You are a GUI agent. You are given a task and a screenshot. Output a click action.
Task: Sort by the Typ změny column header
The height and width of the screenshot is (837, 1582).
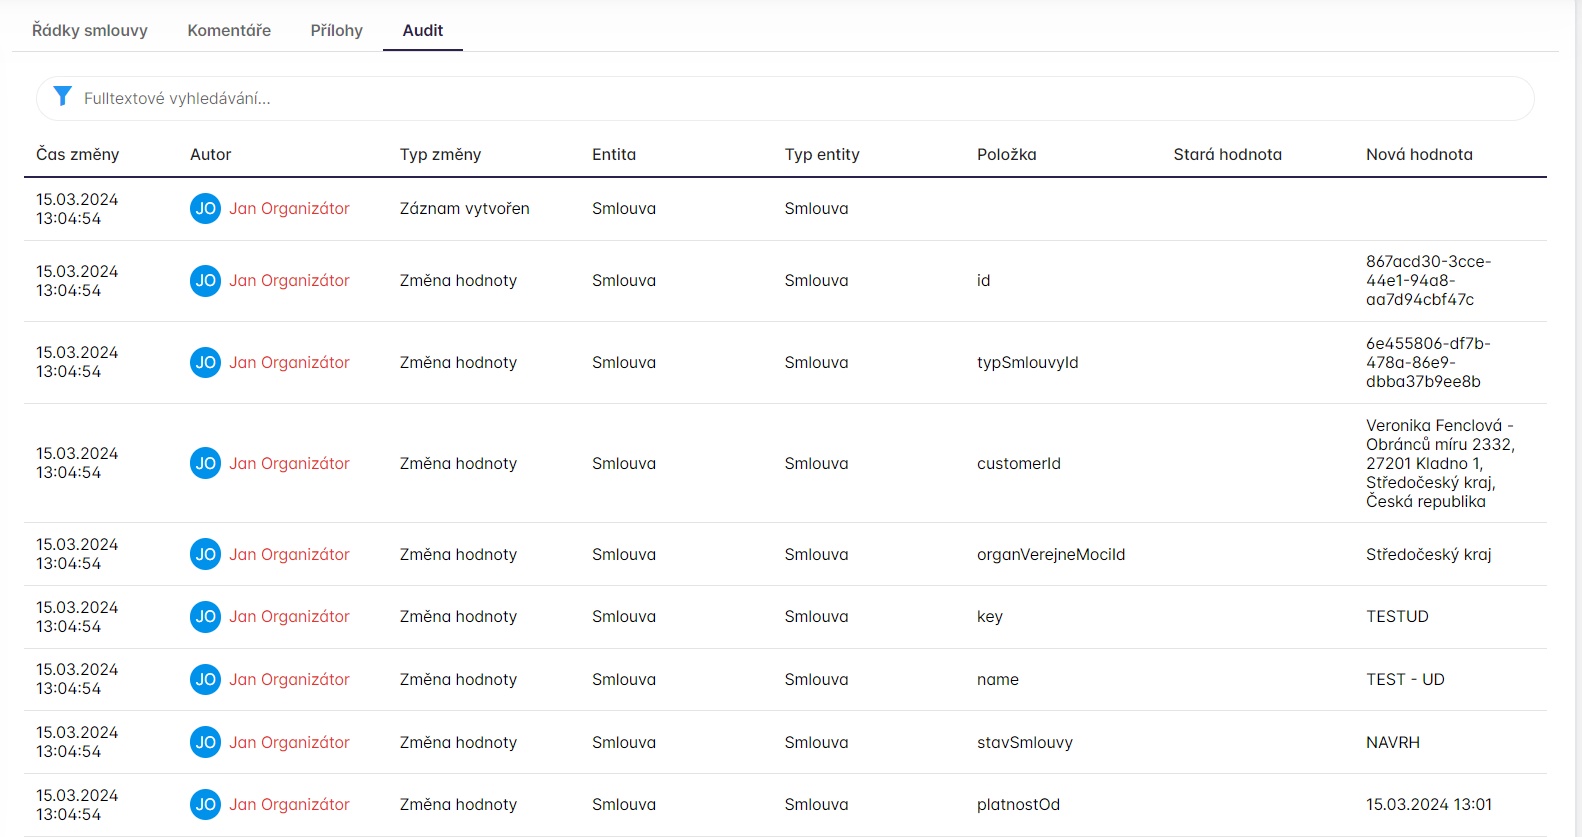(440, 154)
